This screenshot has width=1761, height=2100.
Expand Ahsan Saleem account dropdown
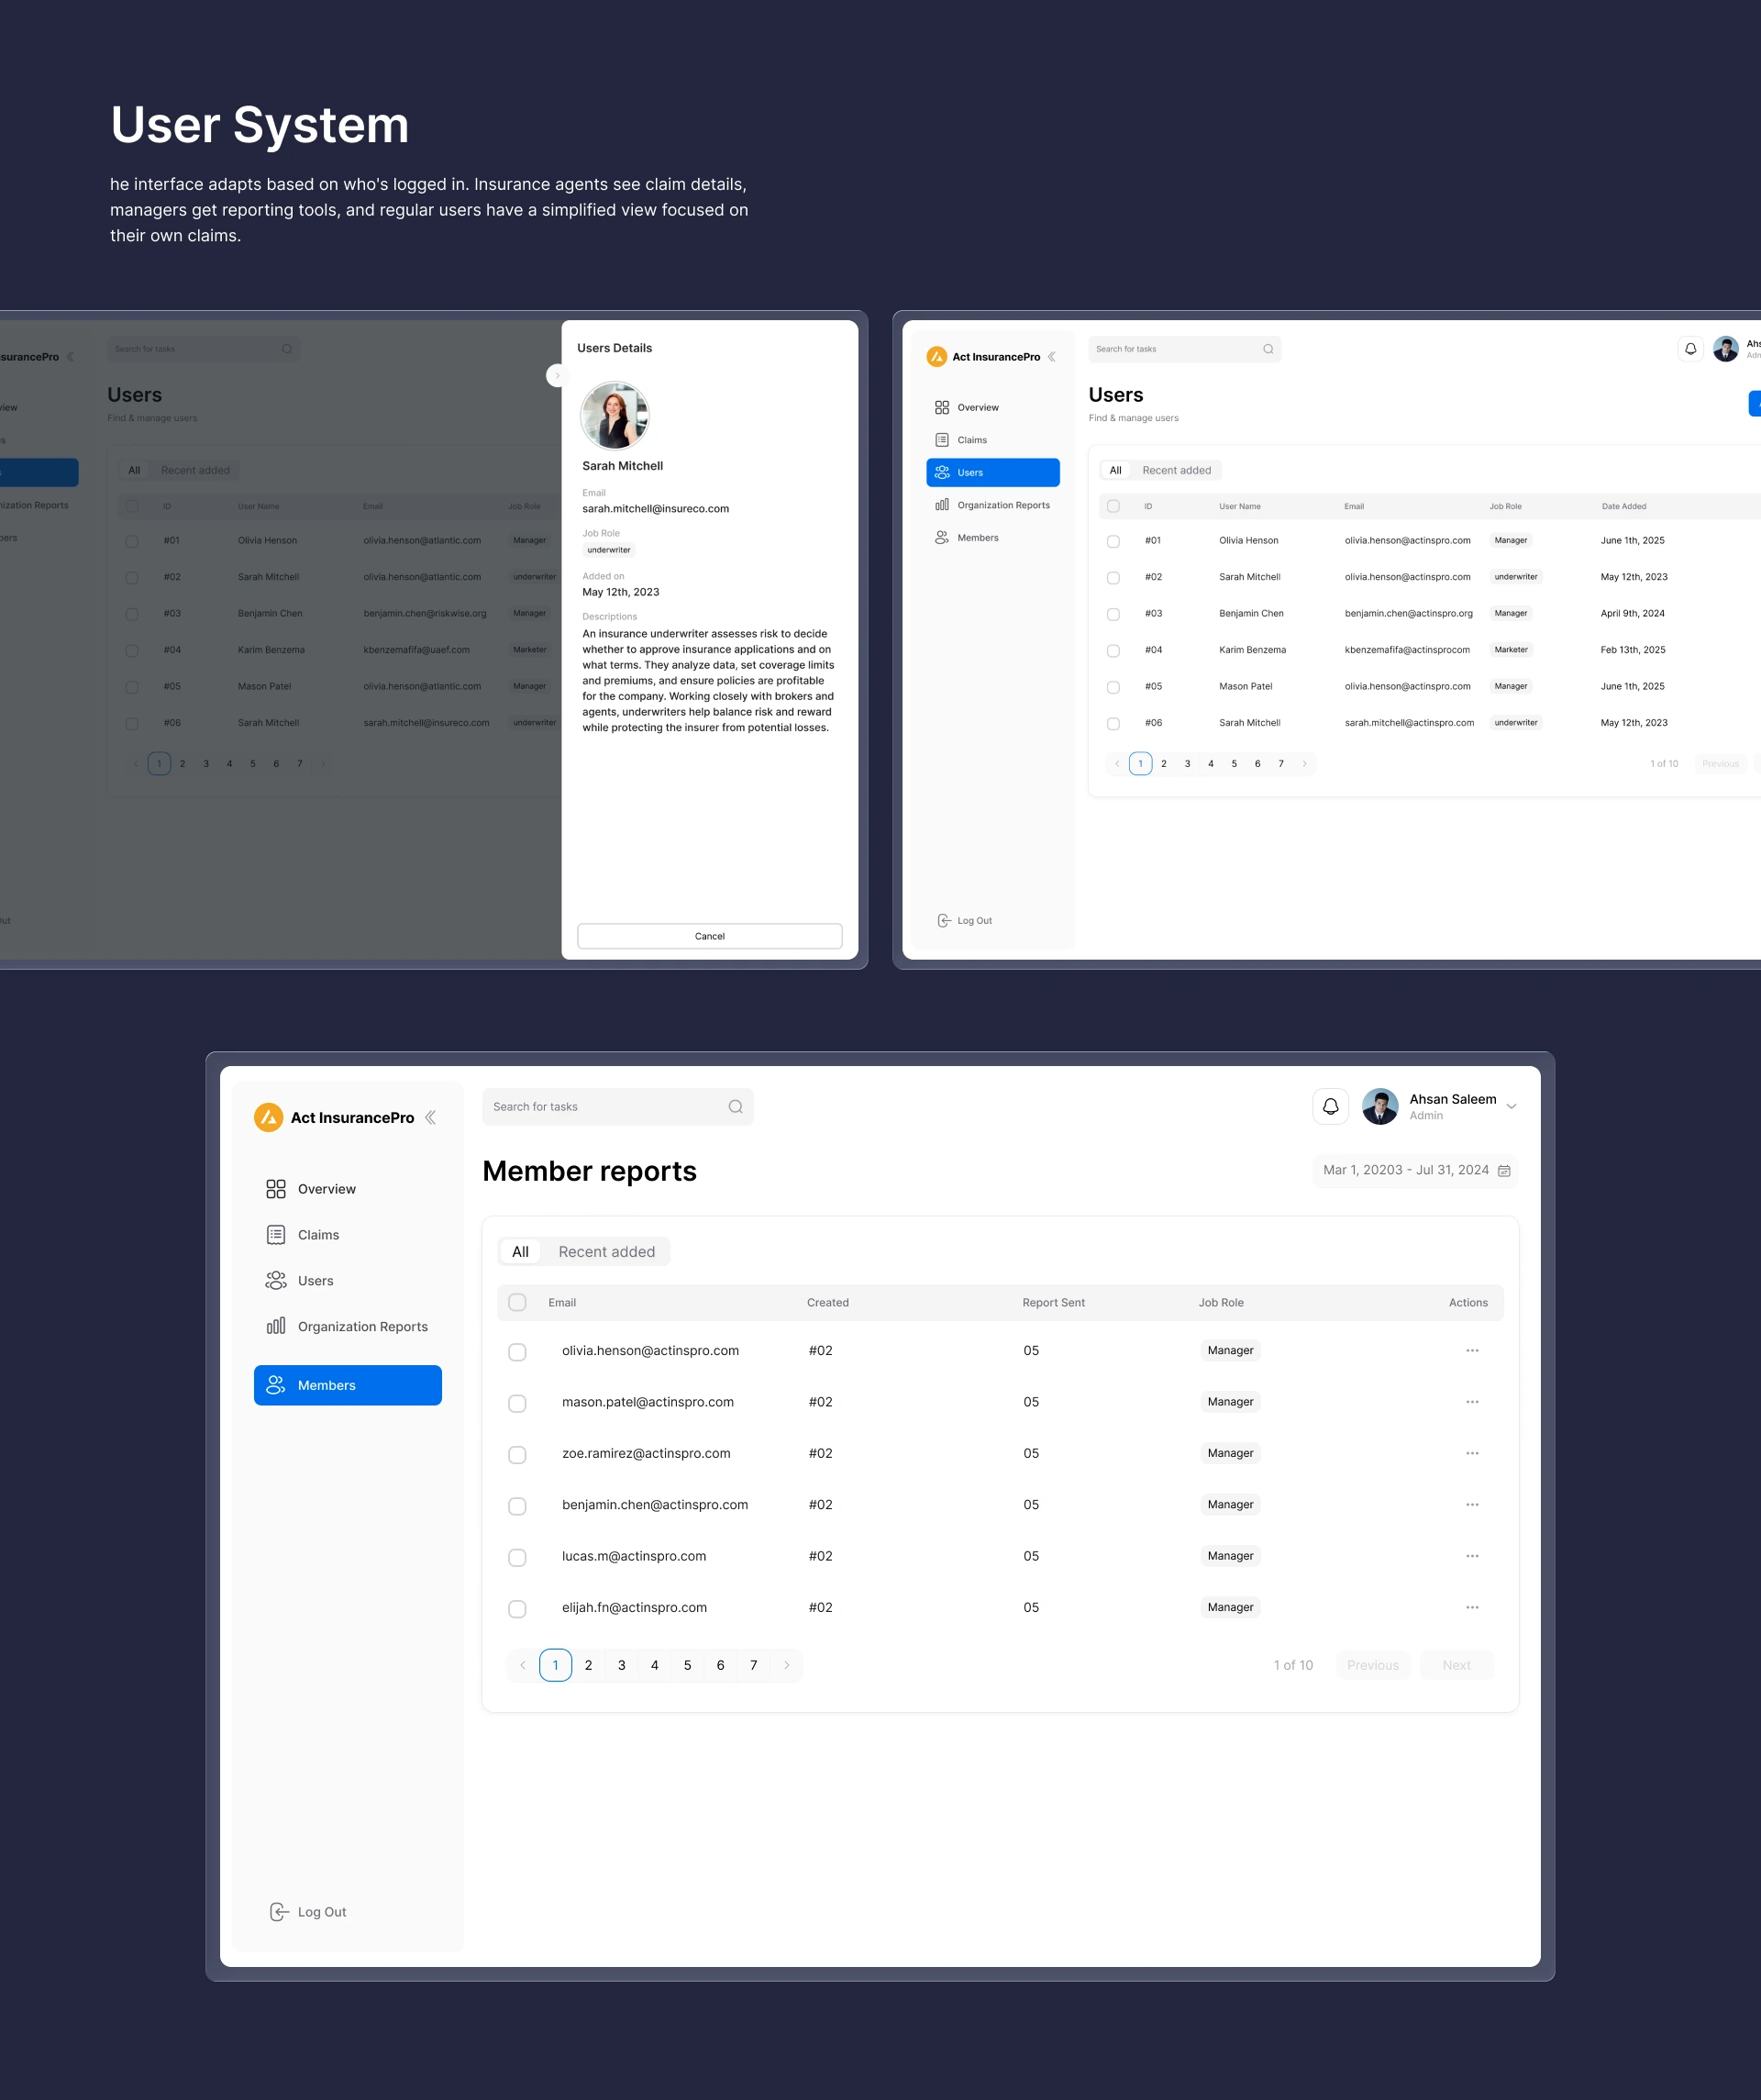click(x=1511, y=1106)
